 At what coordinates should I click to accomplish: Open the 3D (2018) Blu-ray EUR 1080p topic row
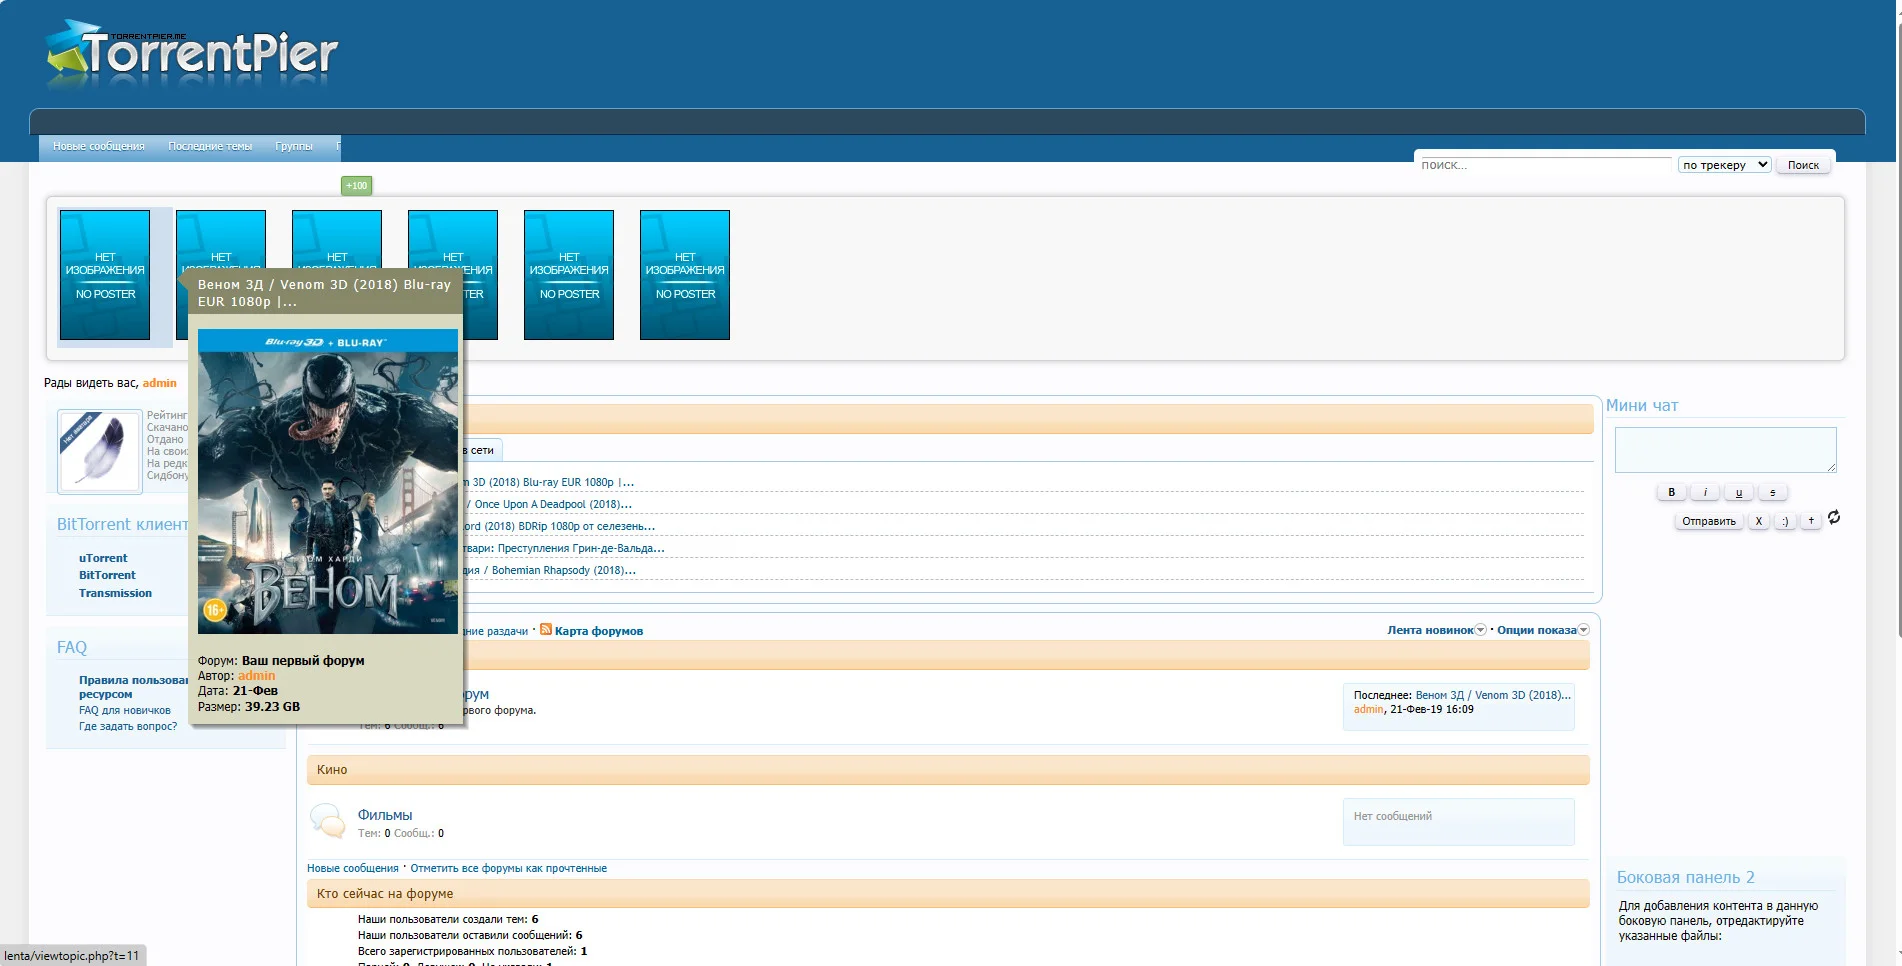click(x=550, y=482)
